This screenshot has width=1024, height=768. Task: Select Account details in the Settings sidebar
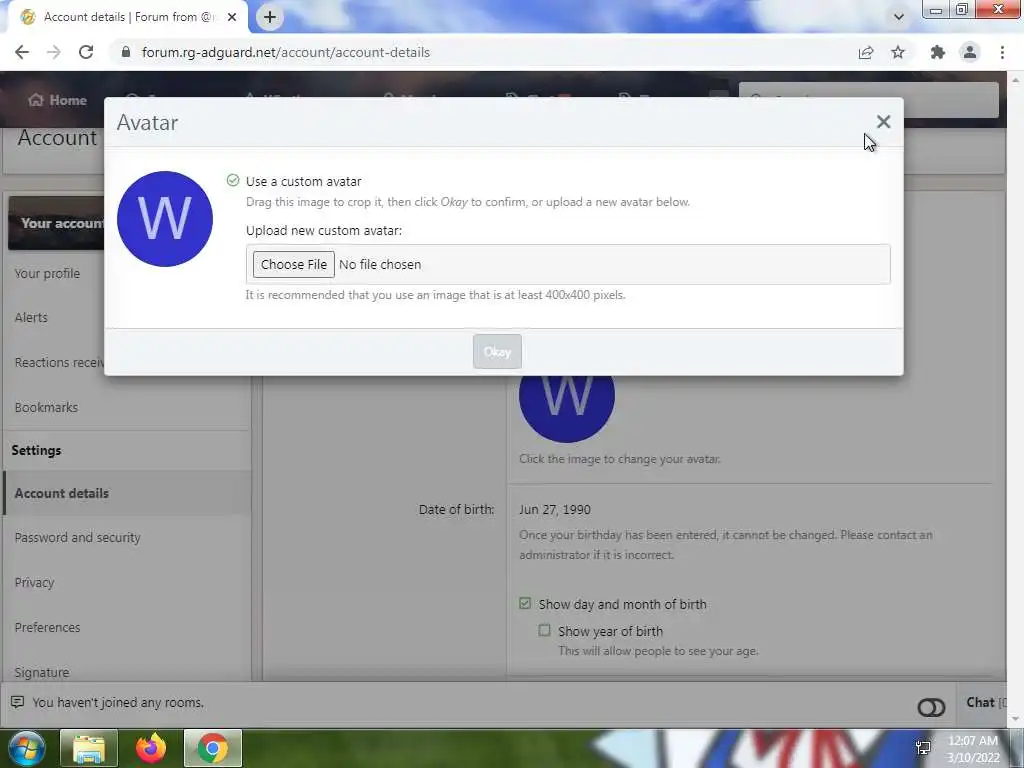[x=128, y=493]
